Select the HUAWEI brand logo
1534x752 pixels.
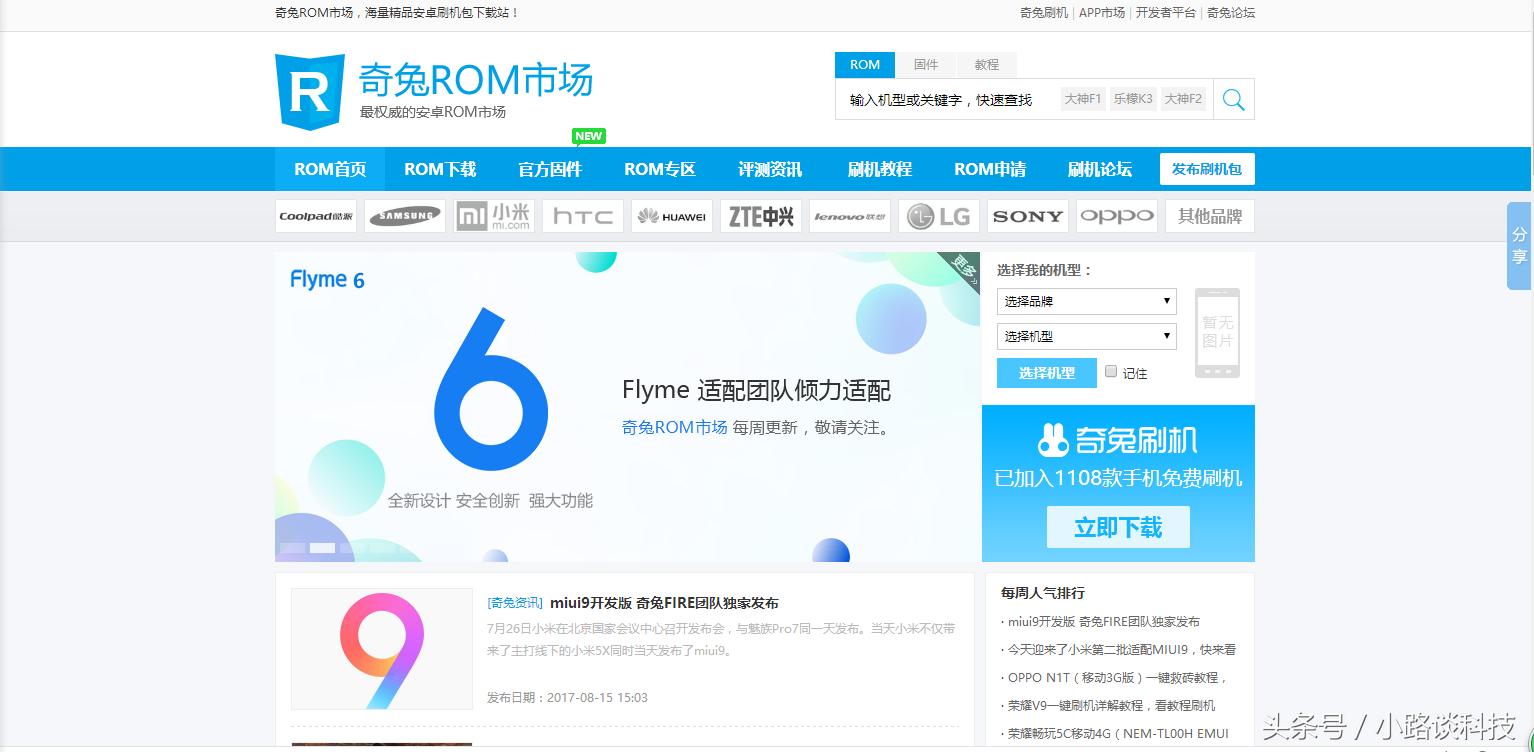pyautogui.click(x=671, y=215)
